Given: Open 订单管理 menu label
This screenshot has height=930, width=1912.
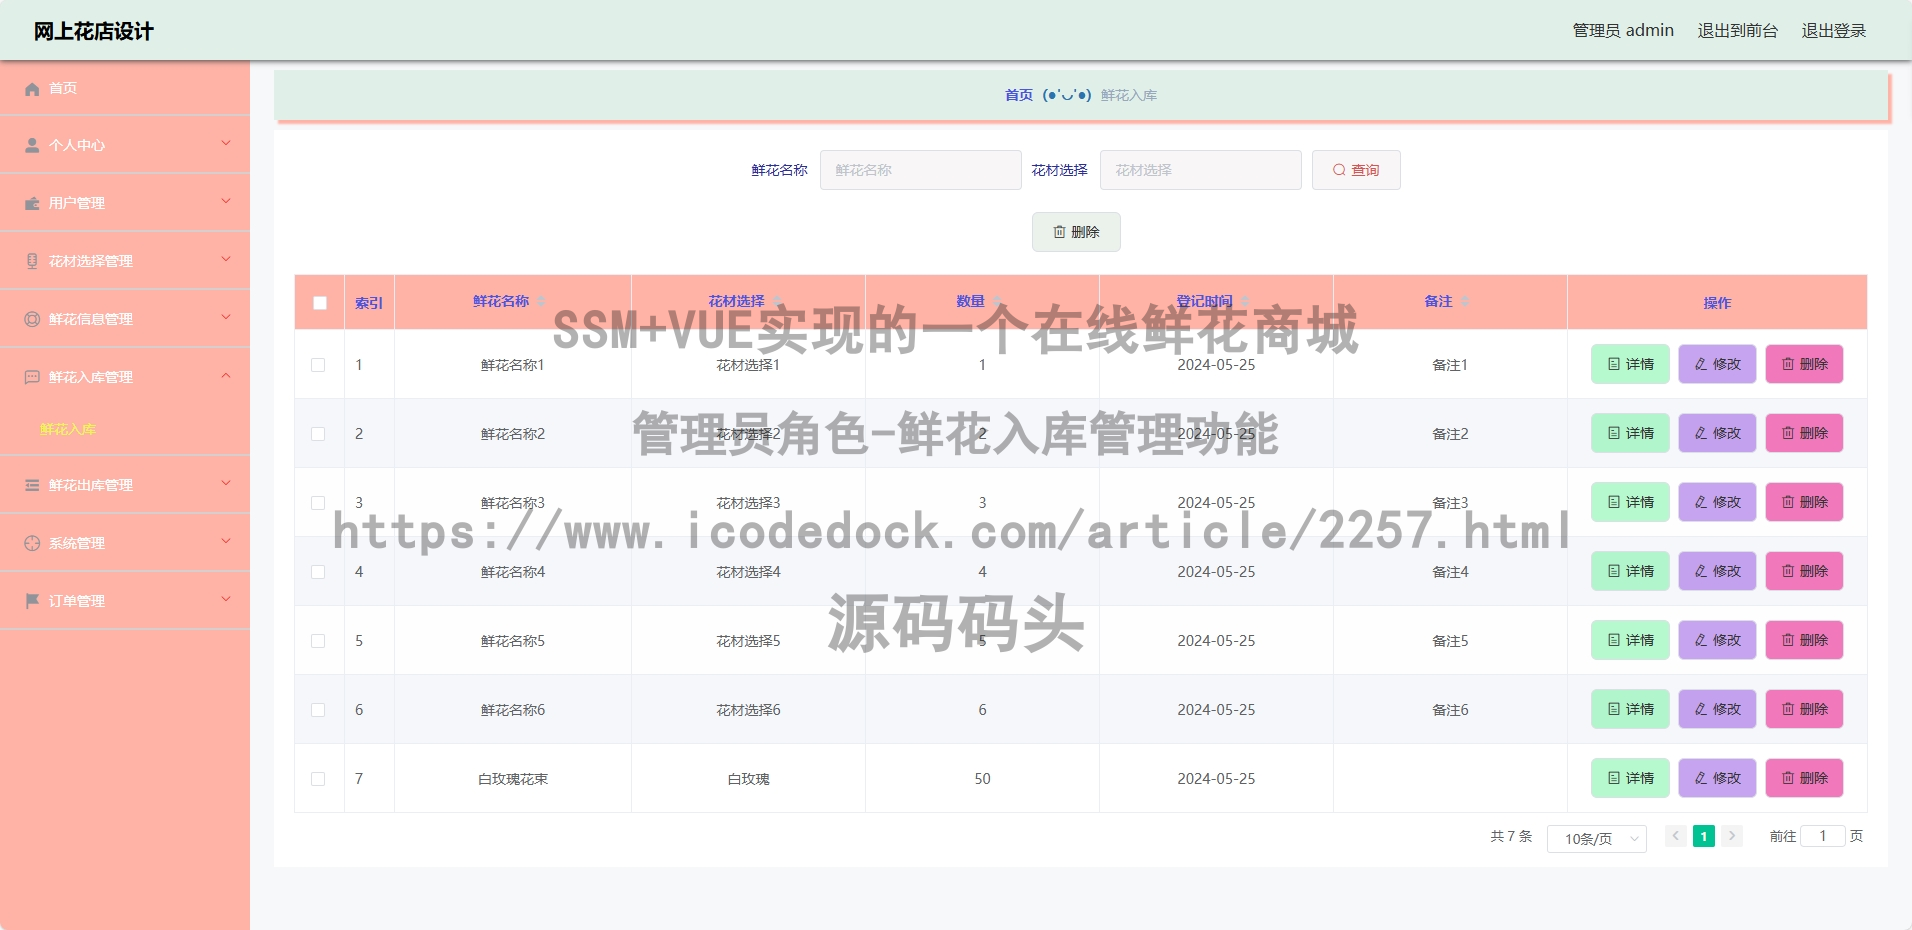Looking at the screenshot, I should pyautogui.click(x=77, y=601).
